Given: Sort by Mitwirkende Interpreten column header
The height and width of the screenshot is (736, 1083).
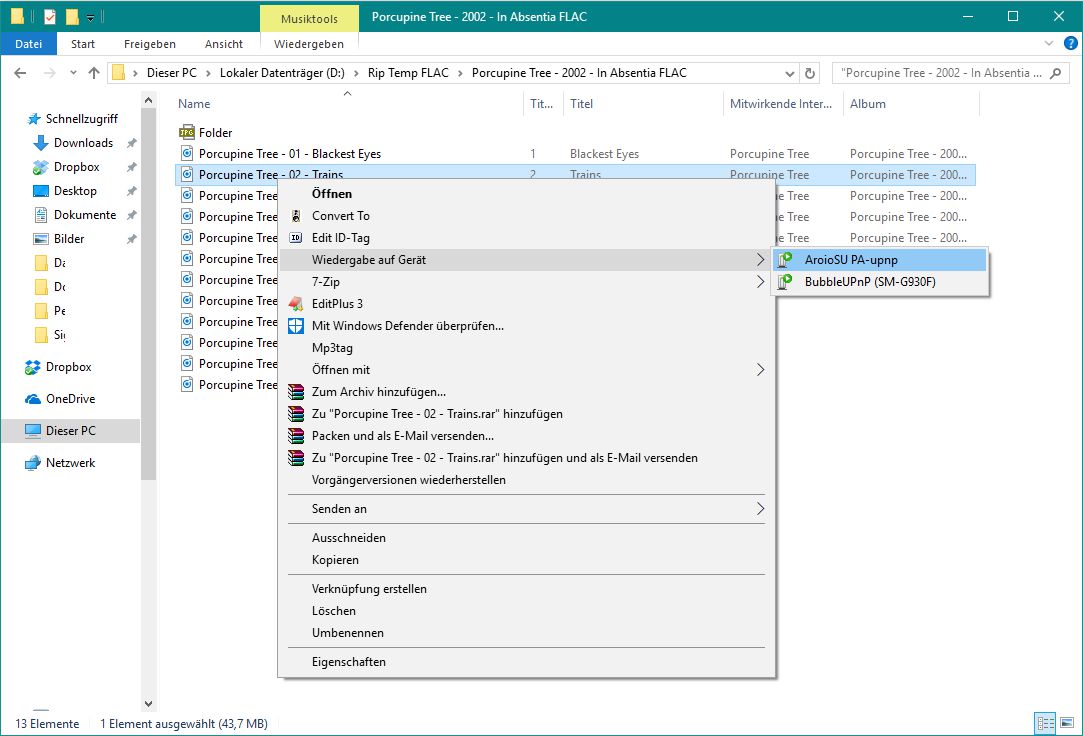Looking at the screenshot, I should point(783,104).
